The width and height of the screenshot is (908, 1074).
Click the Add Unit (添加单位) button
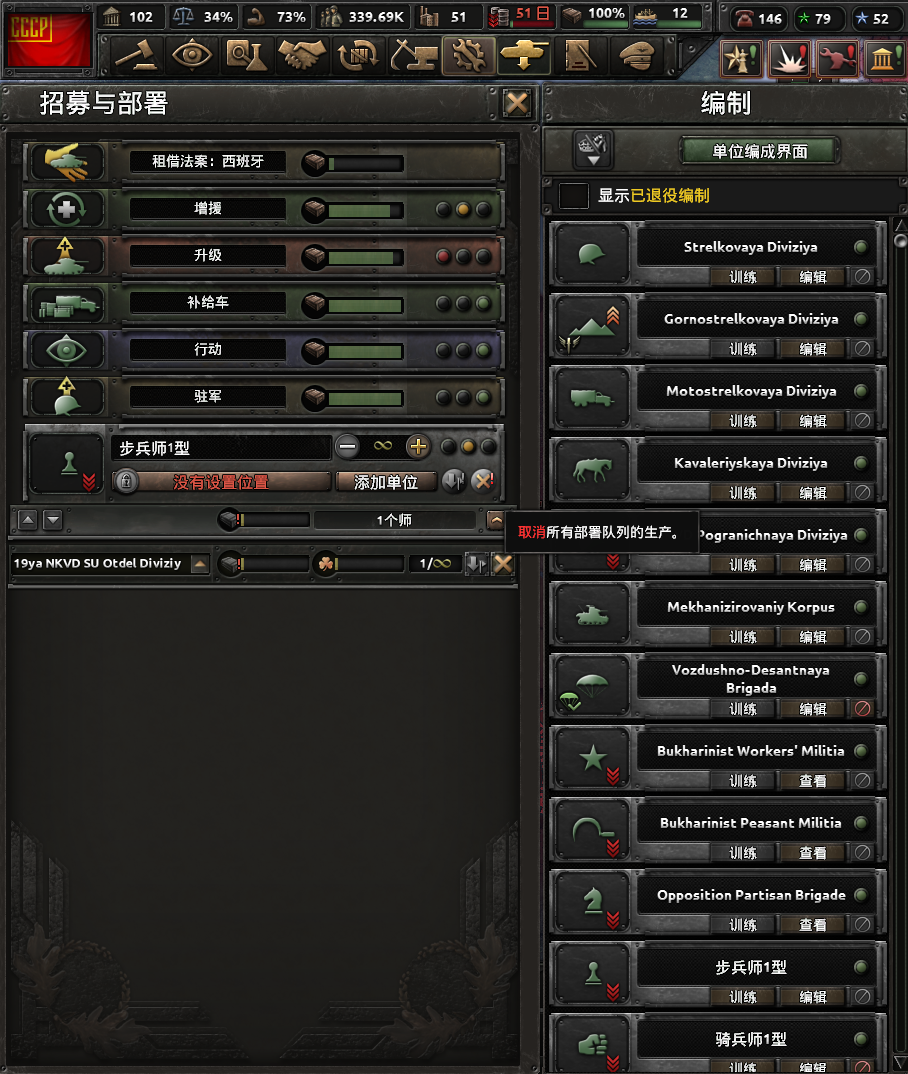386,482
